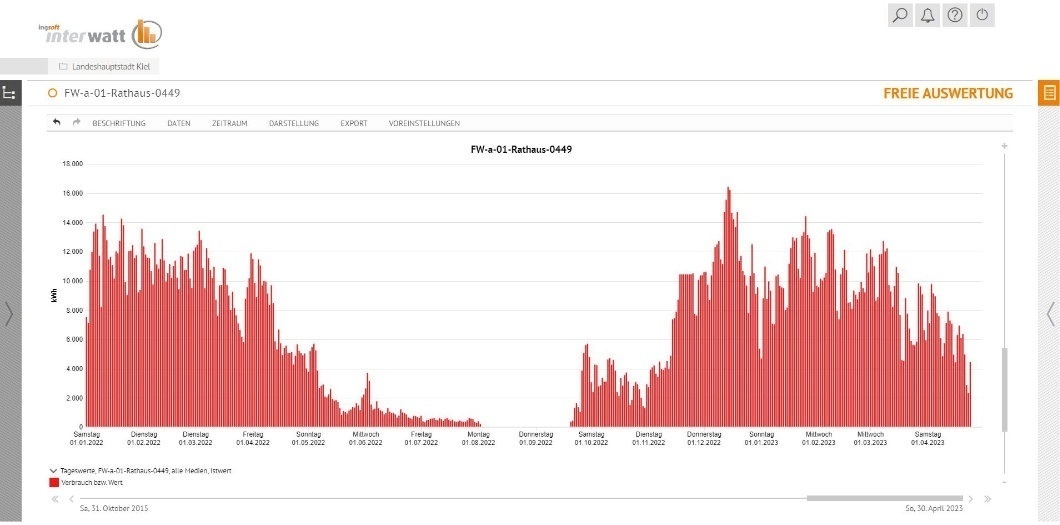Image resolution: width=1060 pixels, height=525 pixels.
Task: Click the 18.000 y-axis value
Action: coord(72,164)
